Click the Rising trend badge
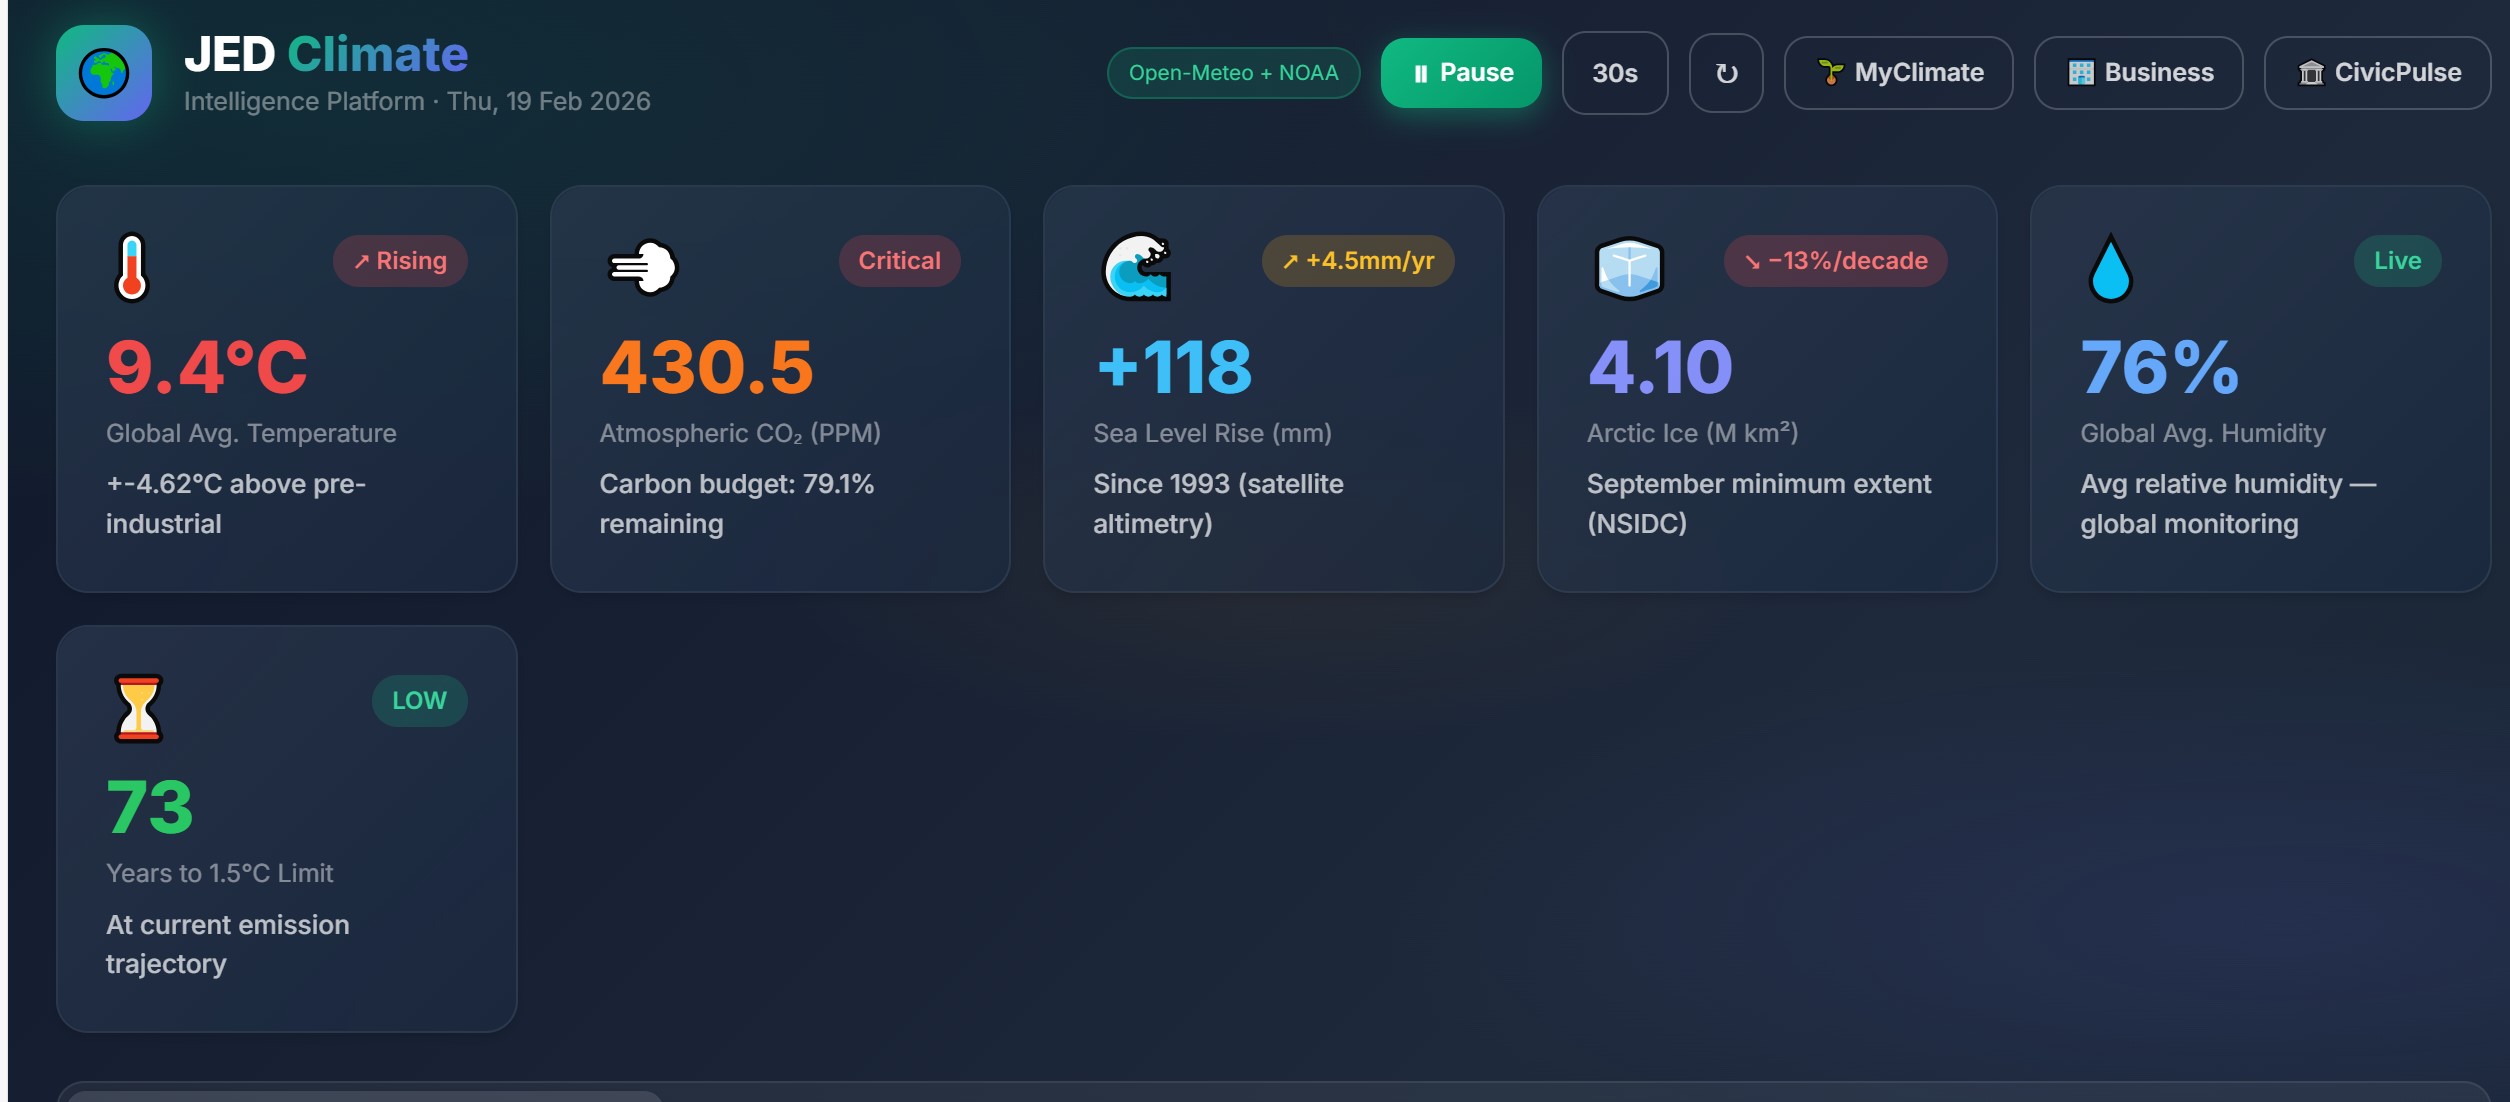Image resolution: width=2510 pixels, height=1102 pixels. [400, 261]
